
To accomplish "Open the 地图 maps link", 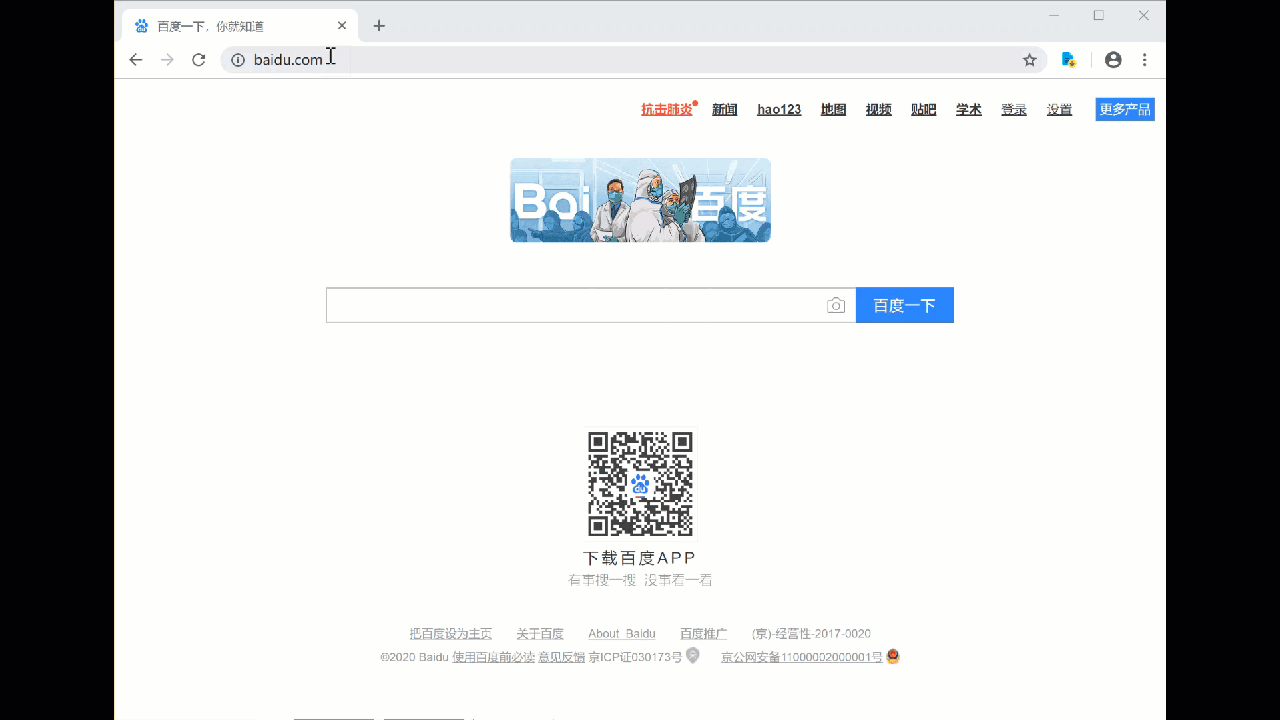I will pos(834,110).
